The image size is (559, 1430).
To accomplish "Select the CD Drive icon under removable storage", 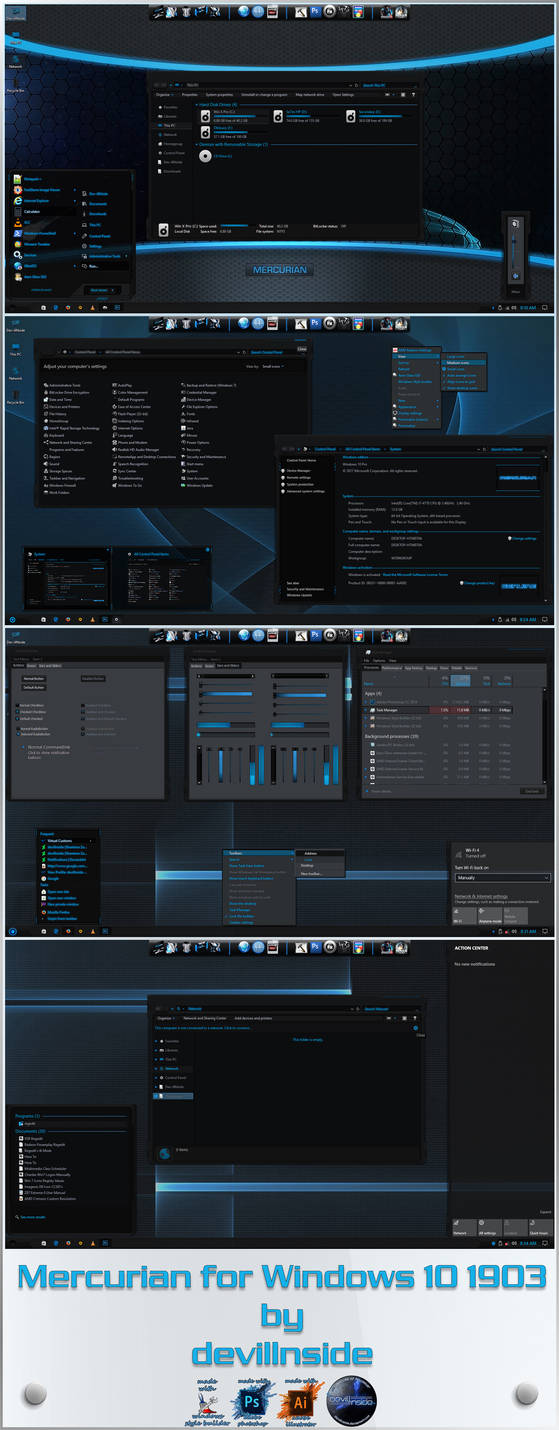I will (205, 156).
